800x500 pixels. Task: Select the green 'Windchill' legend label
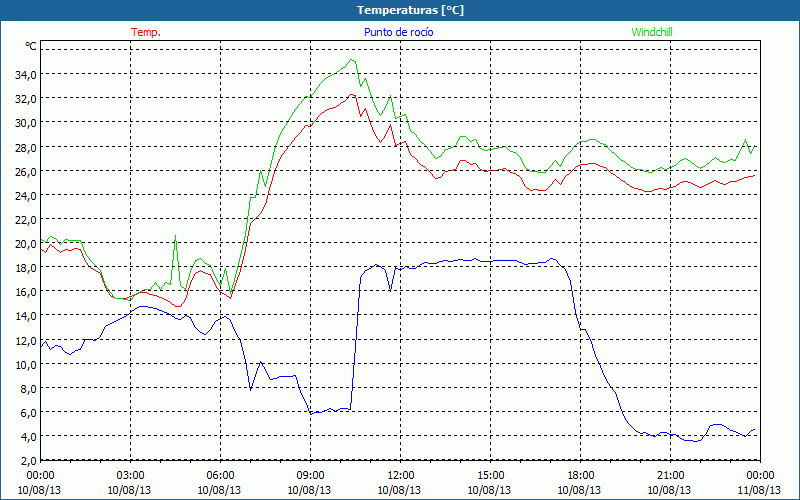(652, 32)
